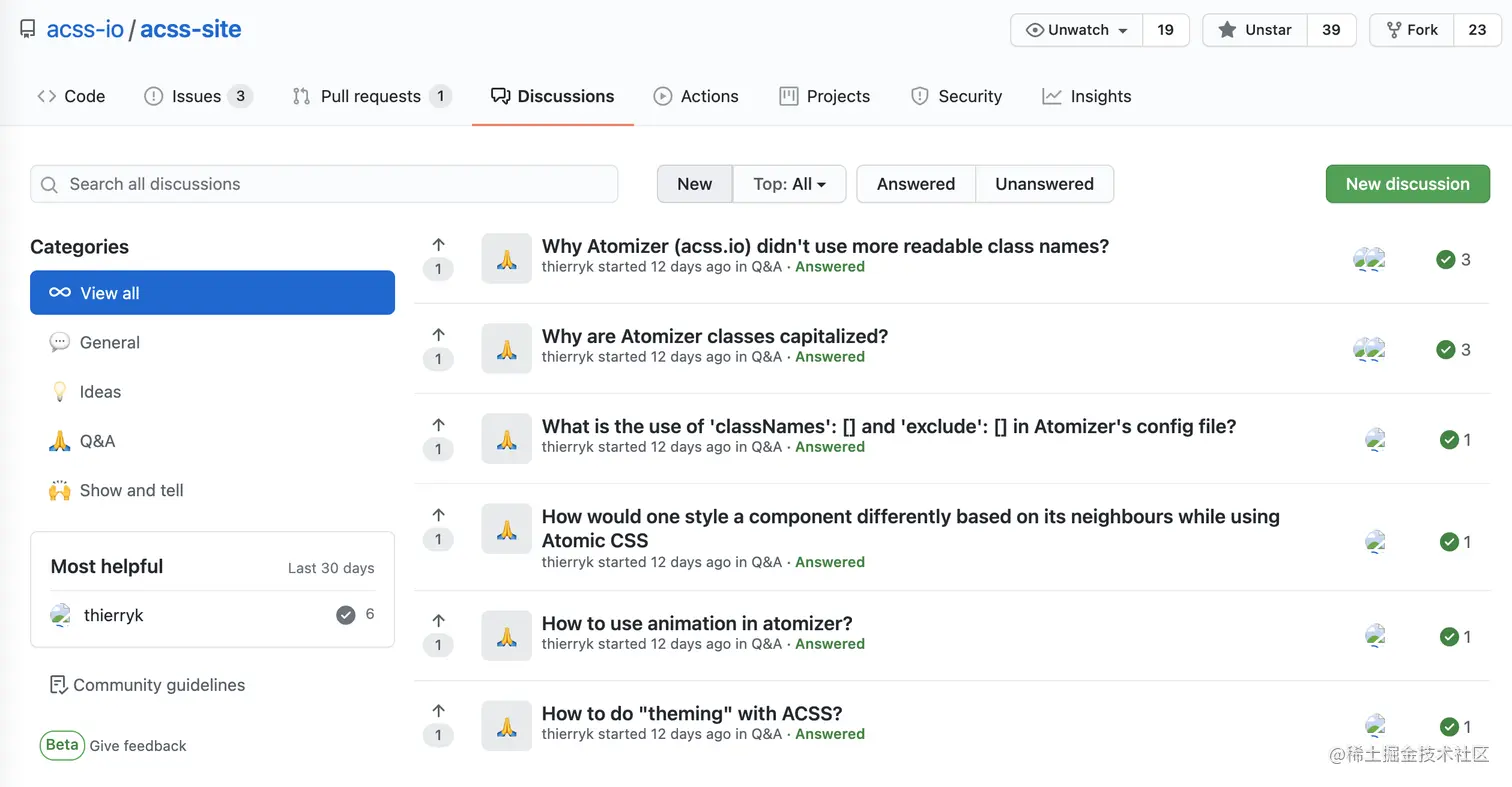Select the Ideas category
This screenshot has height=787, width=1512.
[100, 392]
